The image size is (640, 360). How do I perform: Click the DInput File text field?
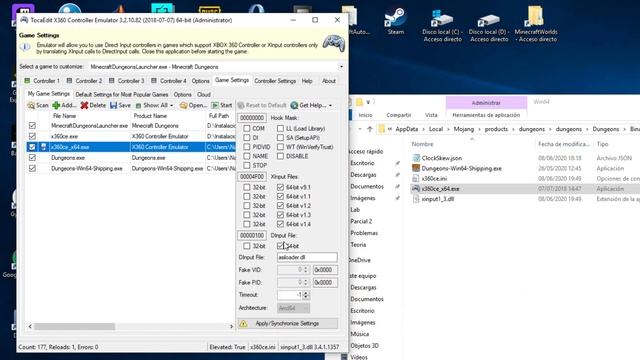[x=307, y=258]
